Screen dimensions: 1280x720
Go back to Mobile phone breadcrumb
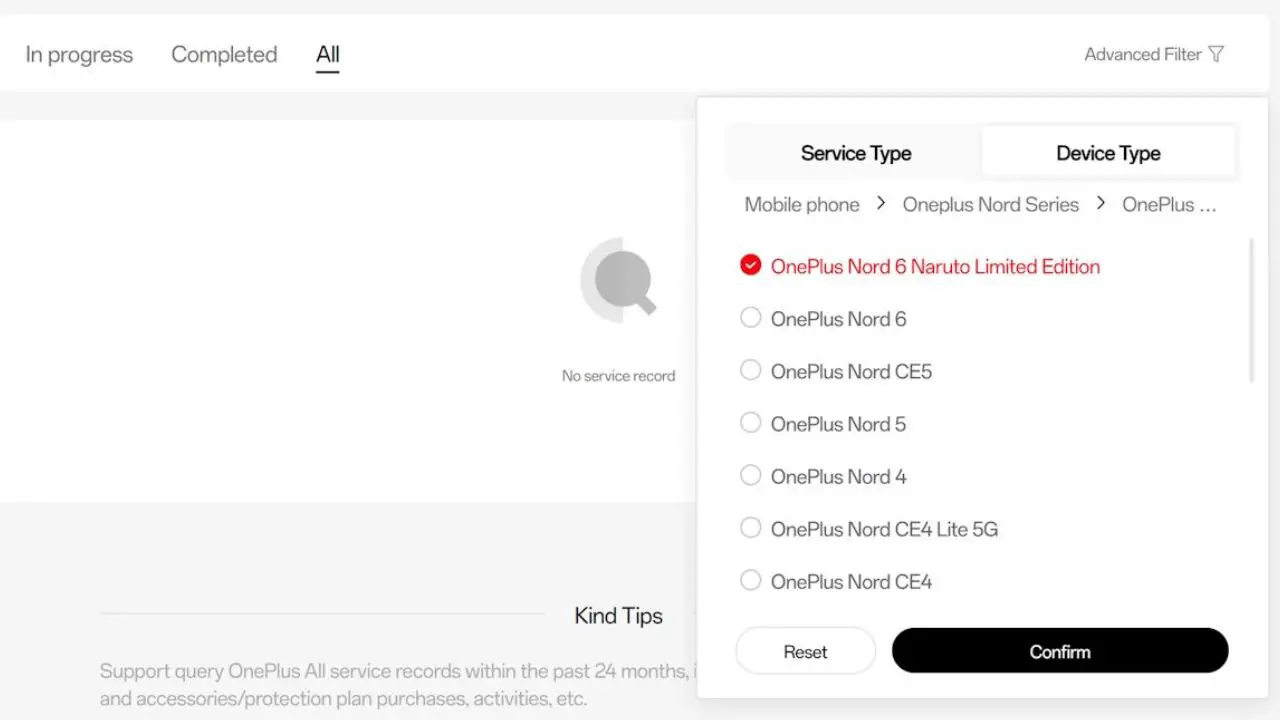point(802,205)
